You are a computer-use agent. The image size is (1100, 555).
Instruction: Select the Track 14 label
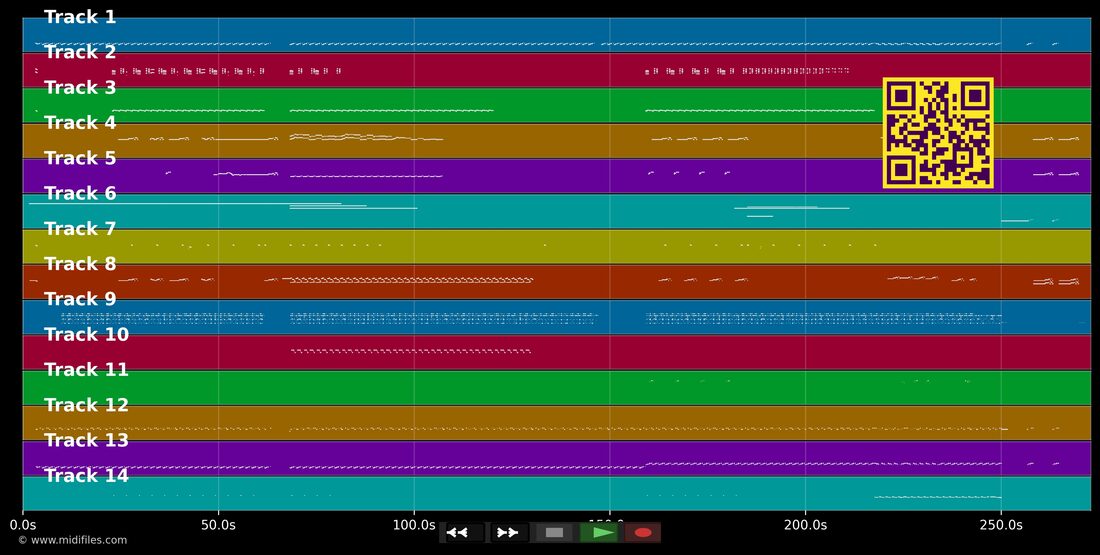click(x=86, y=476)
